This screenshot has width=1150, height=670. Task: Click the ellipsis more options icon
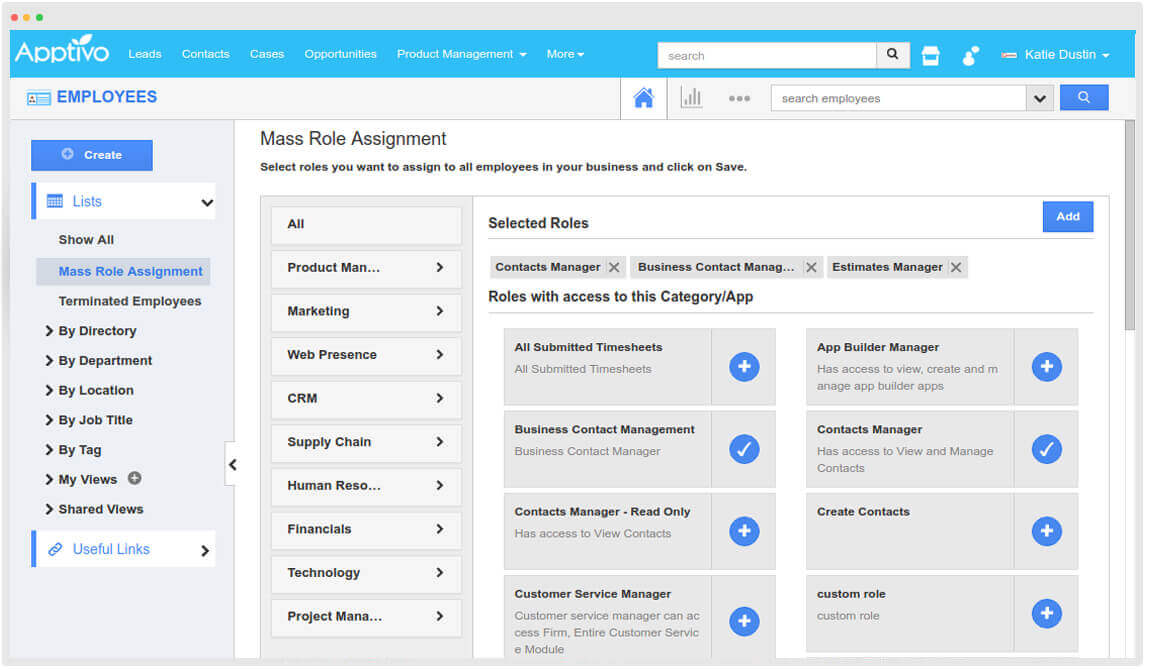point(739,97)
